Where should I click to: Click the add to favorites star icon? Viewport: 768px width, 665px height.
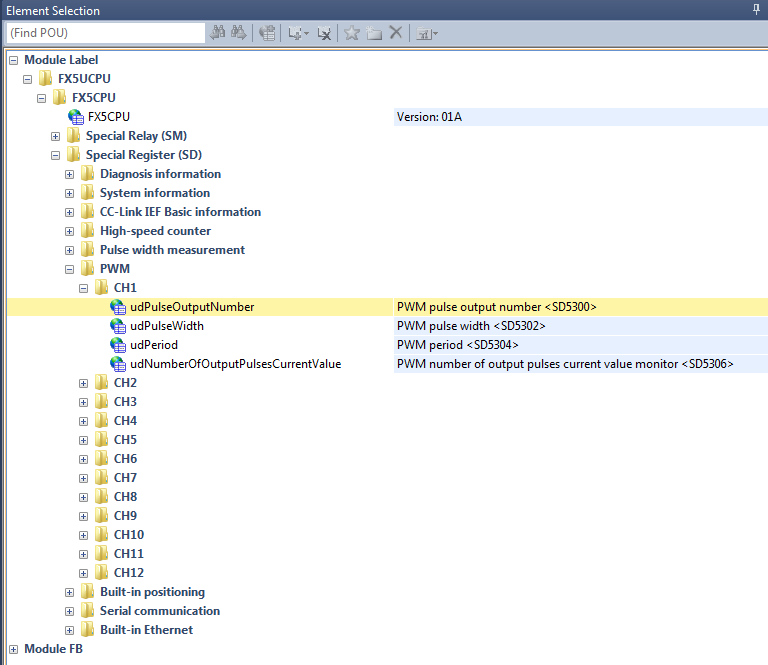coord(352,33)
